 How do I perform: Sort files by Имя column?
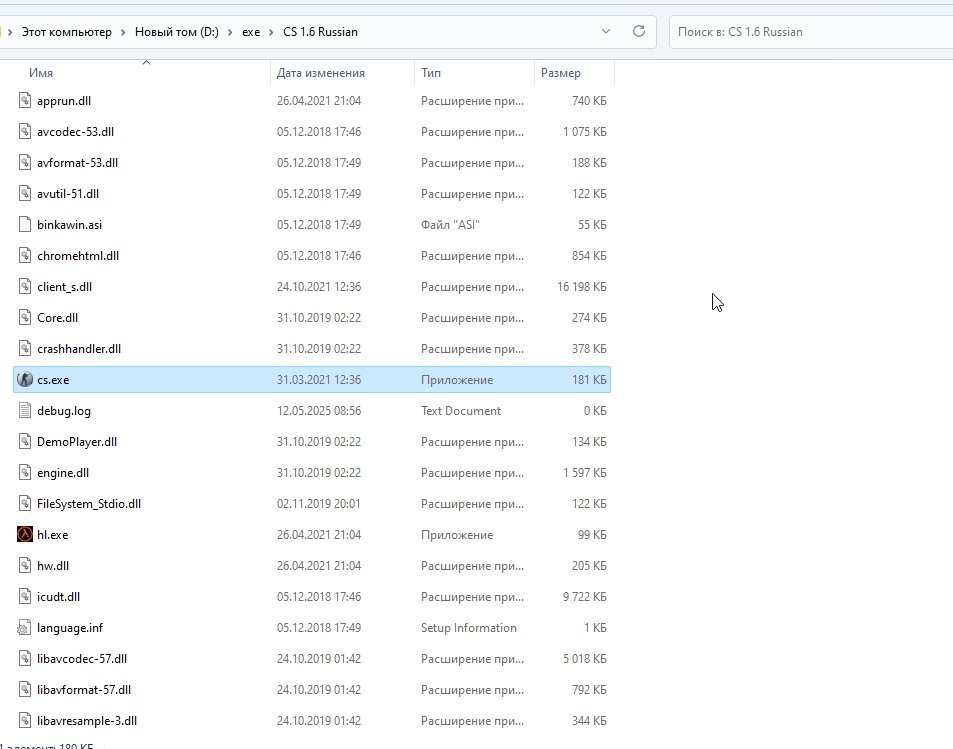[41, 73]
